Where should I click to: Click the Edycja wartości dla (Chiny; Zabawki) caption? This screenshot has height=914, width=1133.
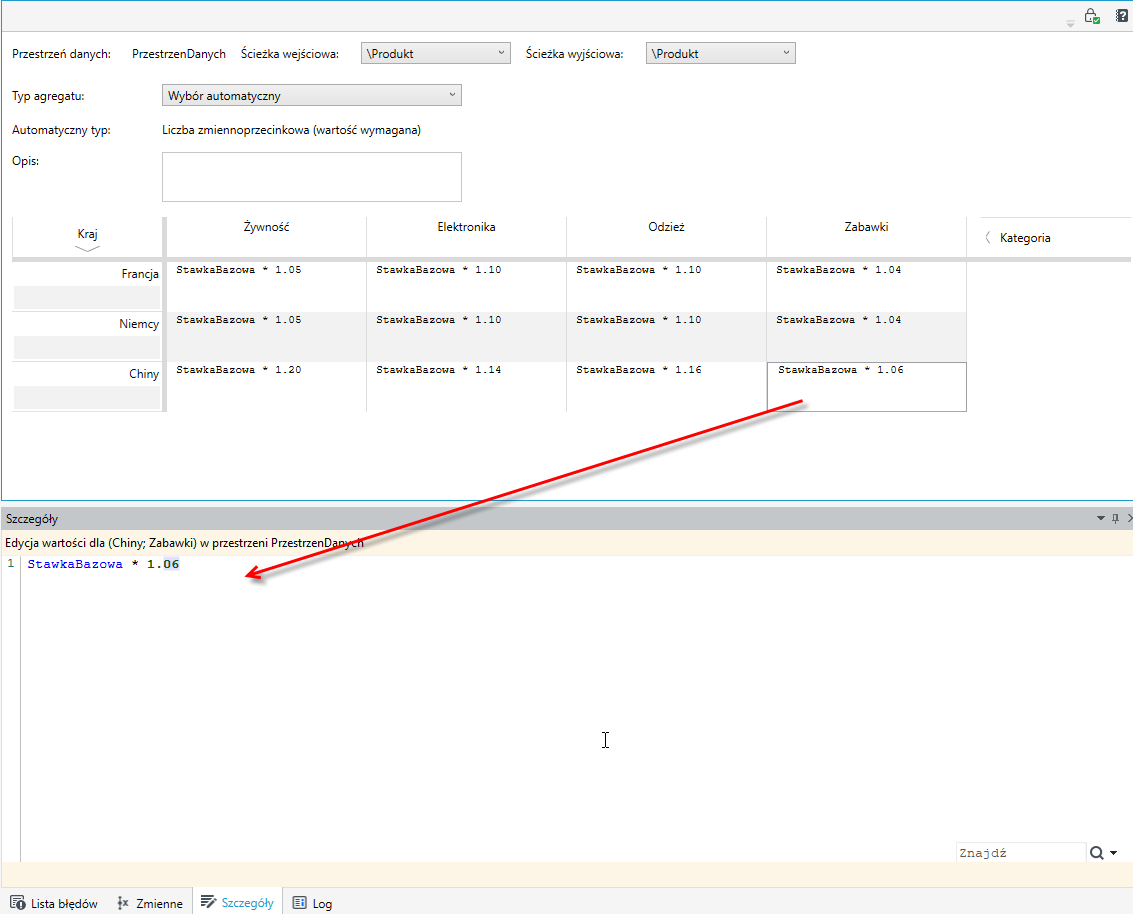tap(184, 543)
